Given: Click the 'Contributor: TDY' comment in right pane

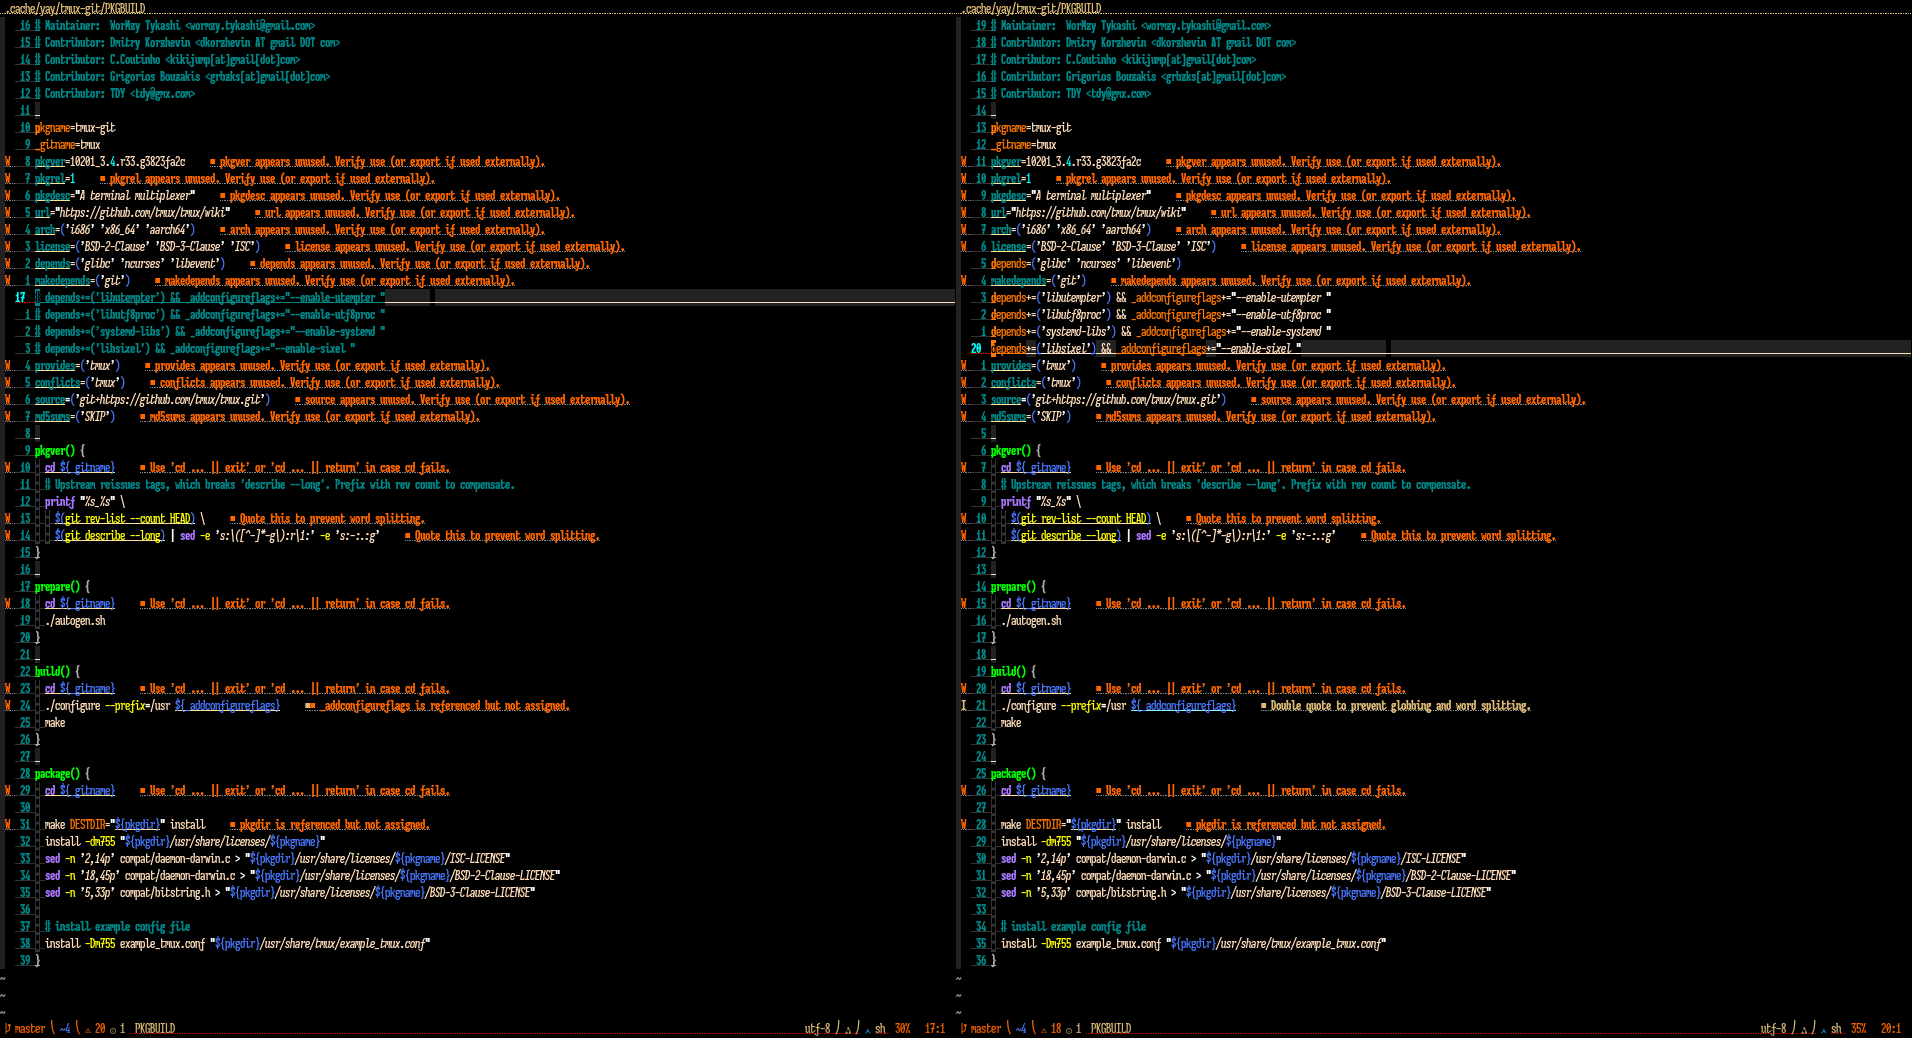Looking at the screenshot, I should coord(1071,94).
